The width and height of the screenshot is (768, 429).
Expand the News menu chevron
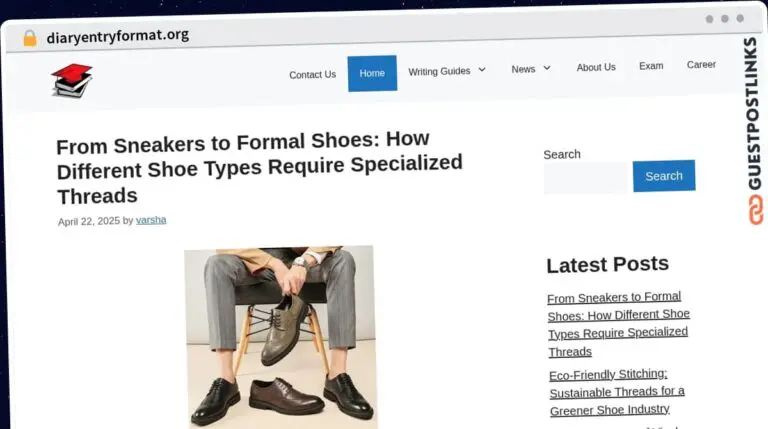[547, 68]
